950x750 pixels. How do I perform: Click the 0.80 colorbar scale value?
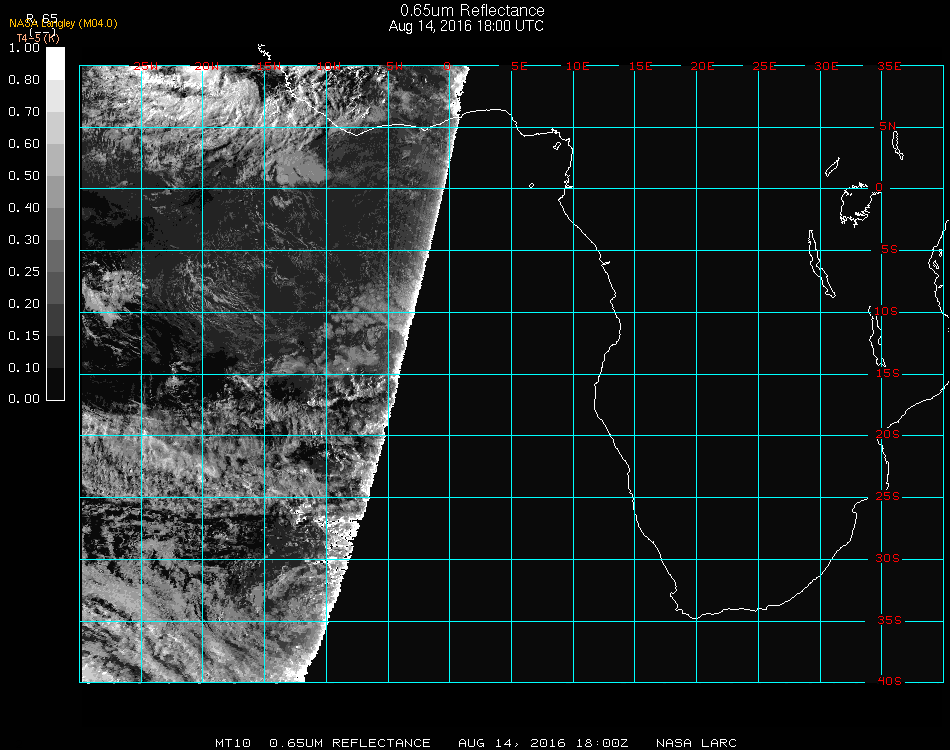[x=24, y=79]
